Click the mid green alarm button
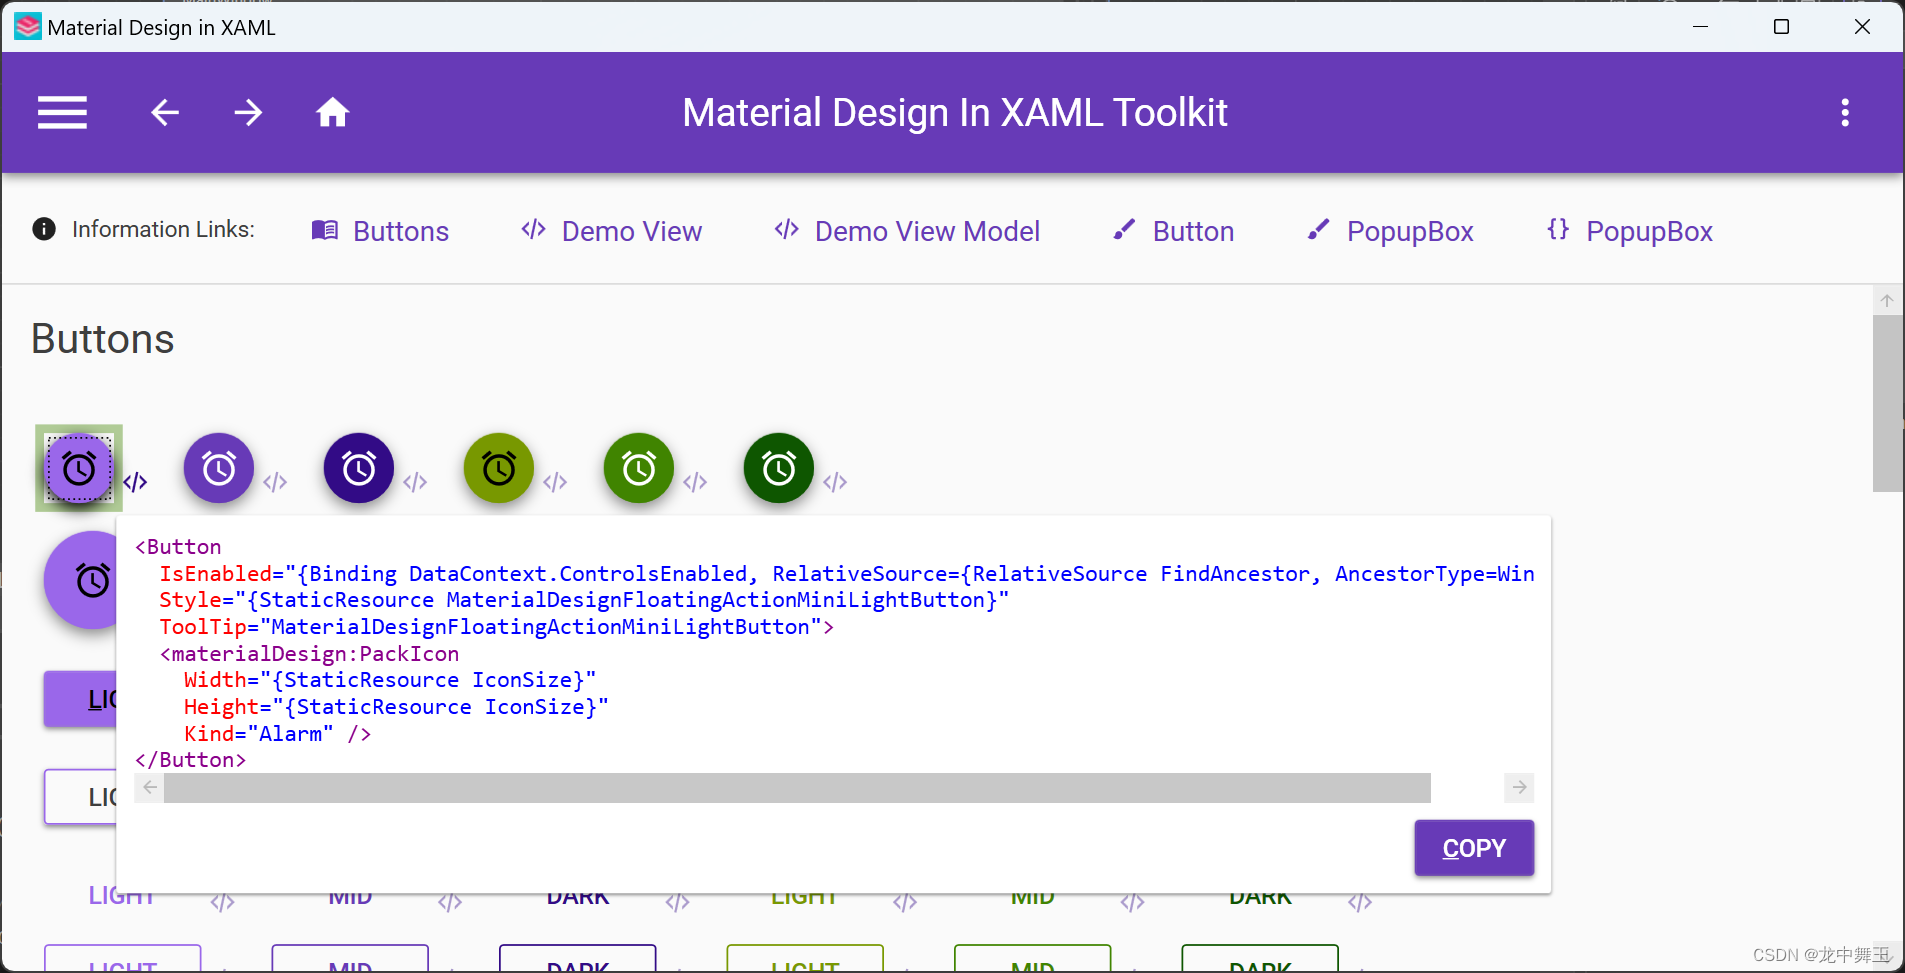 639,468
